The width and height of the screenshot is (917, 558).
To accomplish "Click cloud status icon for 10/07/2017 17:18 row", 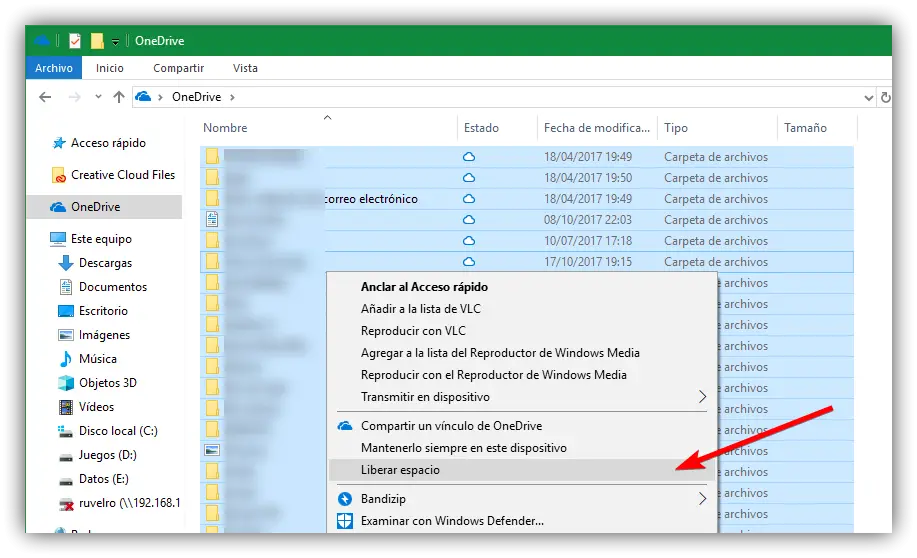I will (x=468, y=241).
